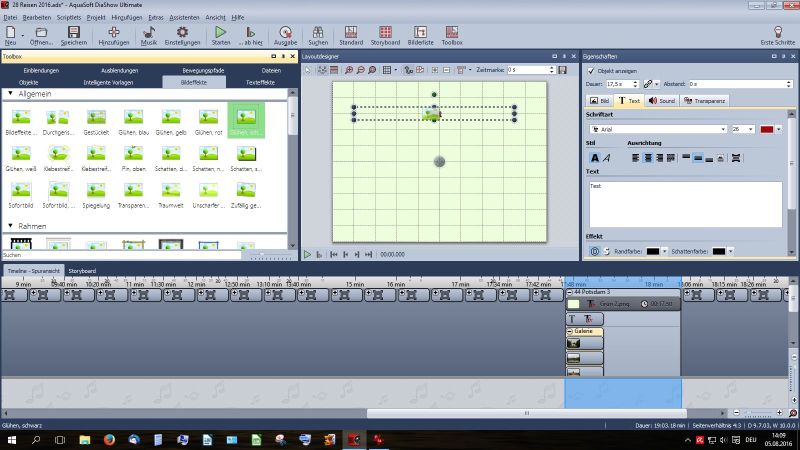
Task: Open the Texteffekte tab in Toolbox
Action: point(262,82)
